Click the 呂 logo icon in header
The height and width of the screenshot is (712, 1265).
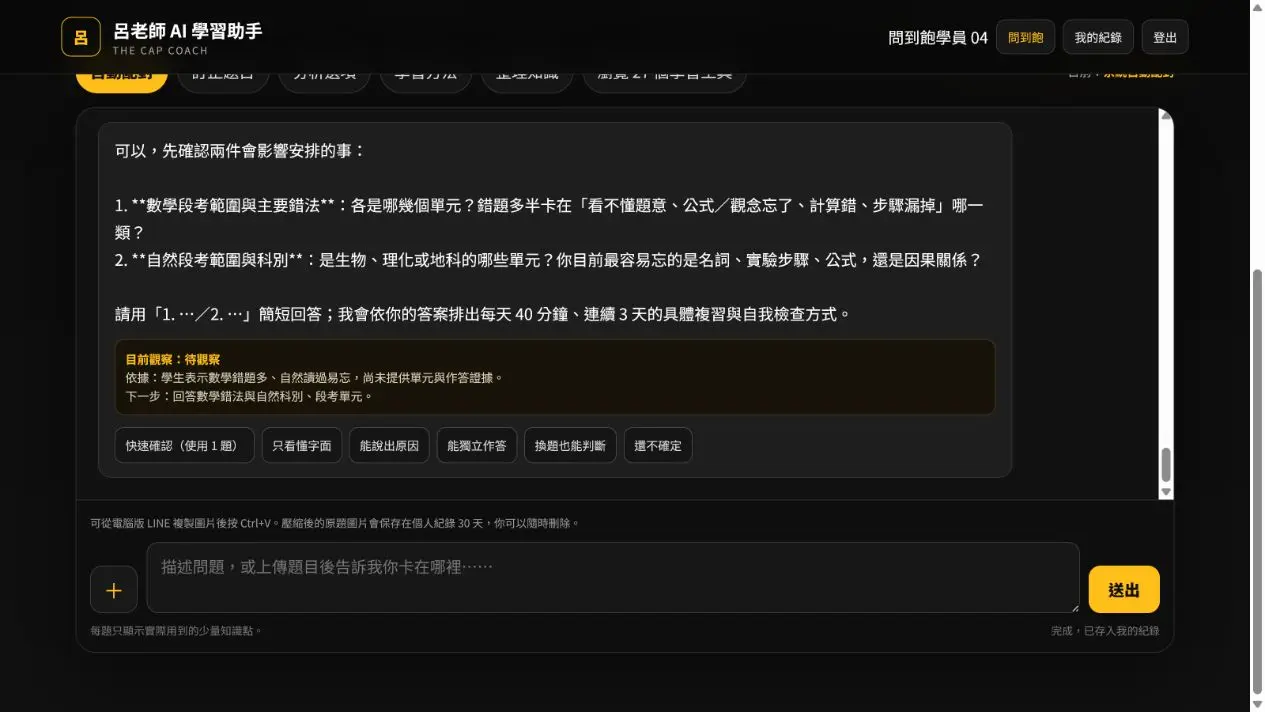point(81,37)
